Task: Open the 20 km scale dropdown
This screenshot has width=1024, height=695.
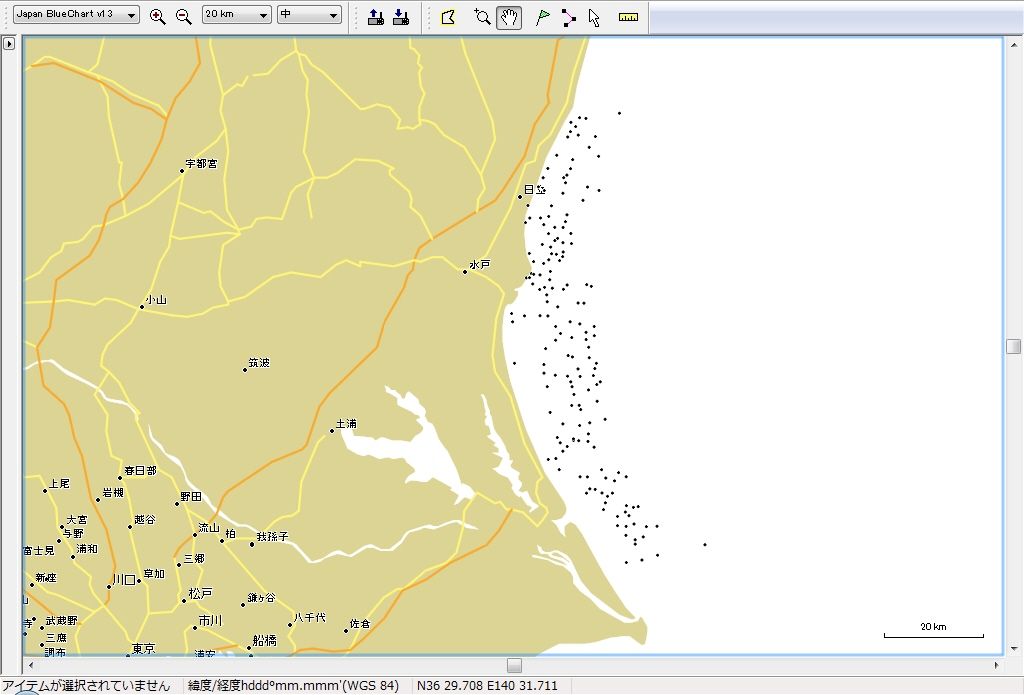Action: [x=236, y=14]
